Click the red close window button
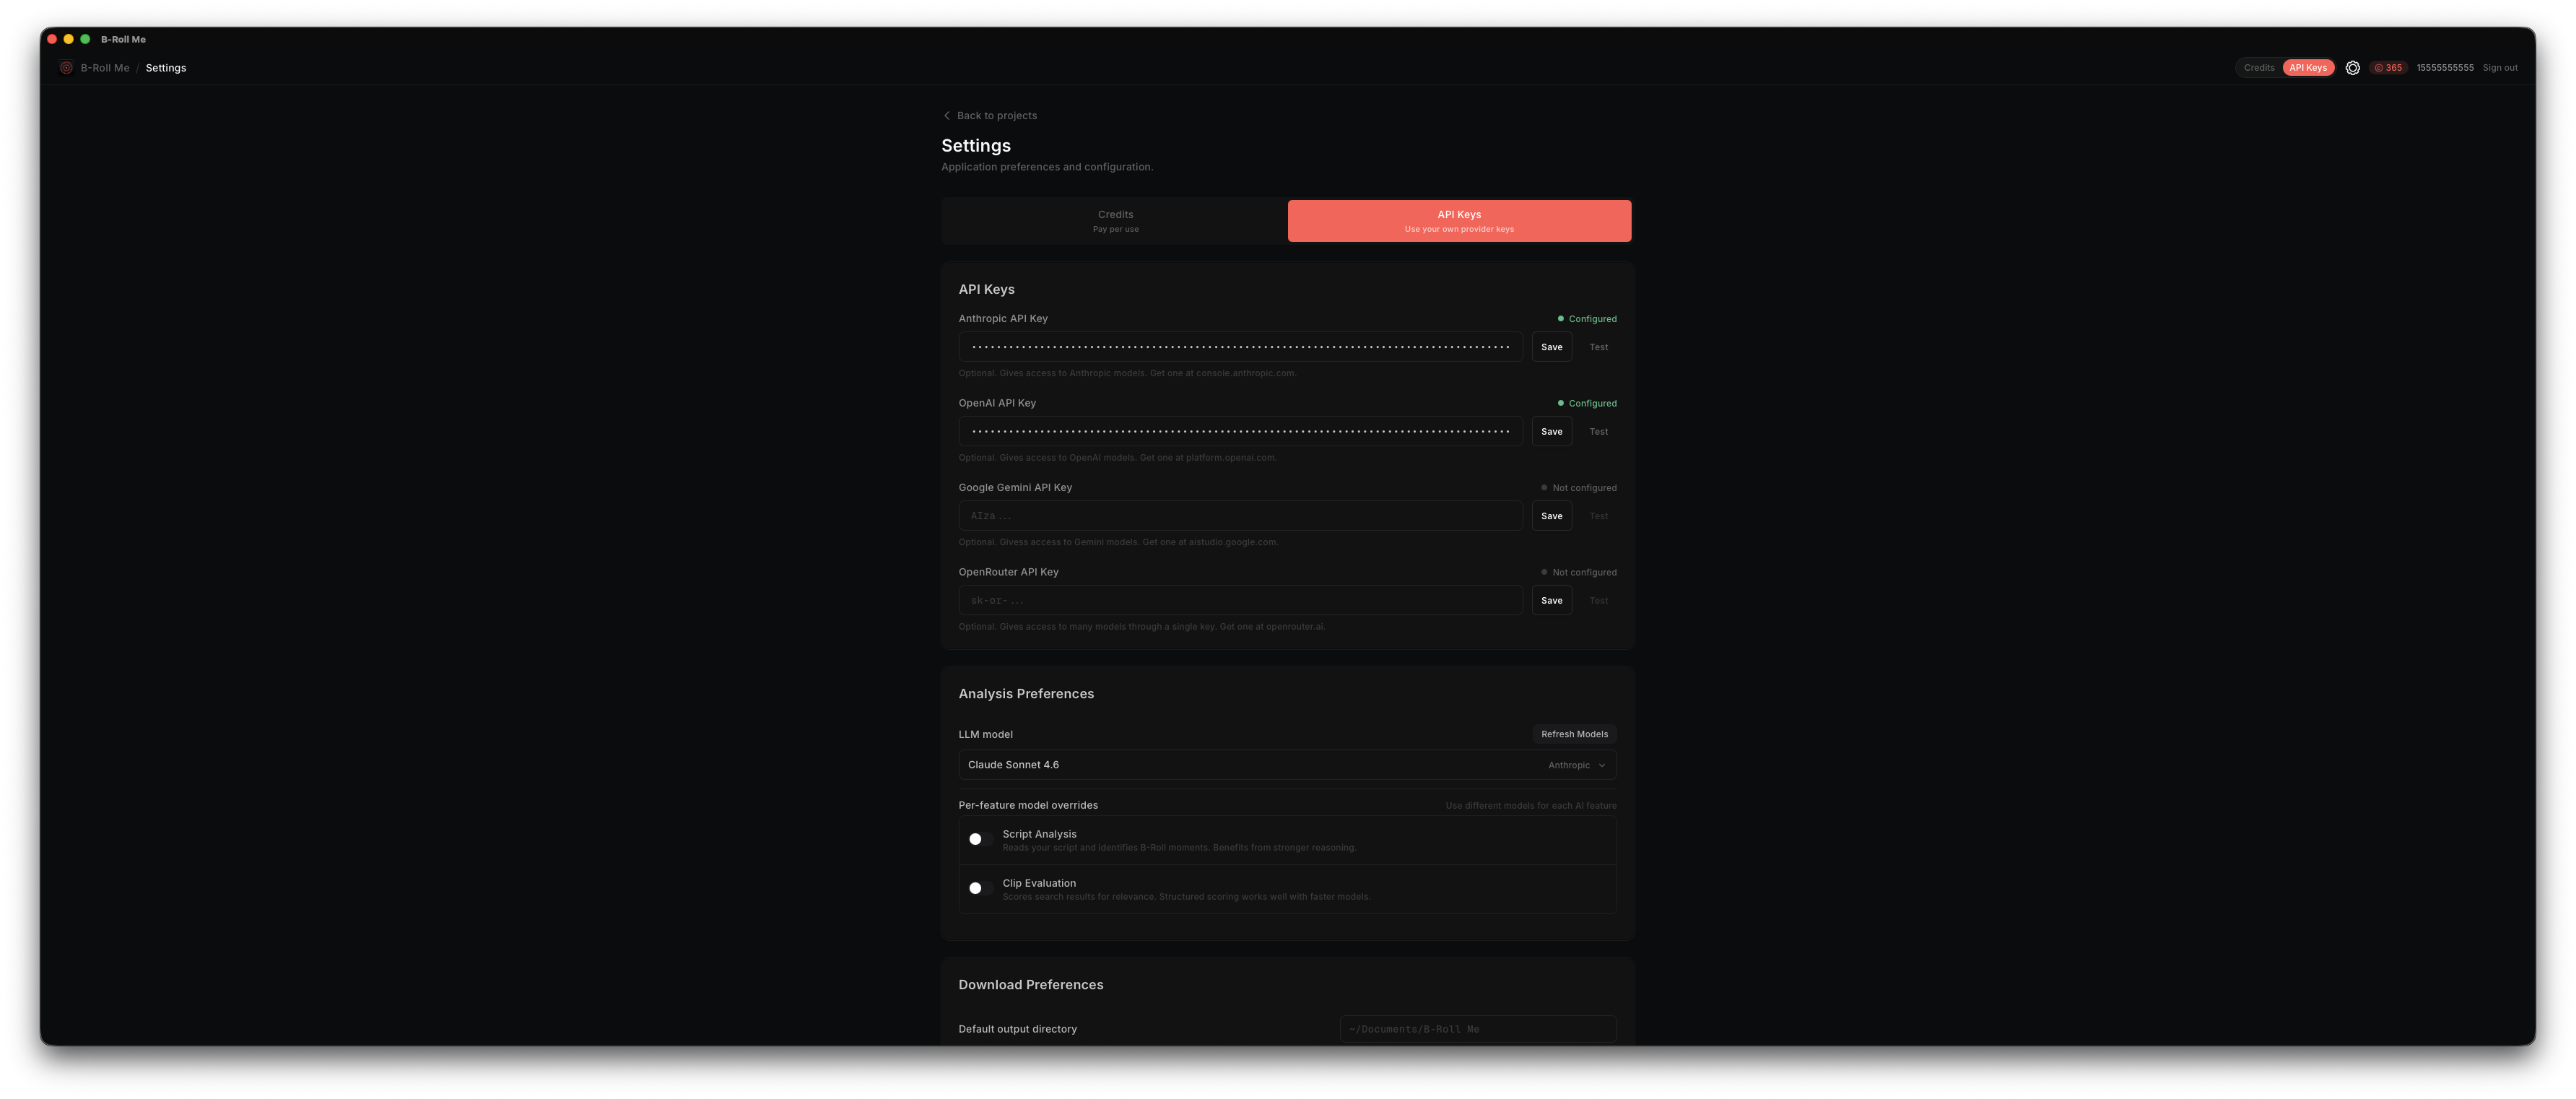The image size is (2576, 1099). [x=52, y=39]
